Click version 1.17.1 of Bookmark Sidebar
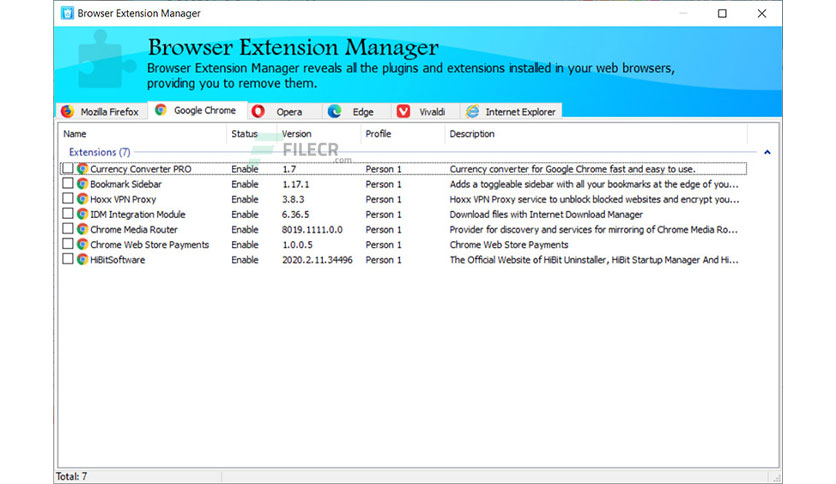The image size is (836, 484). (x=295, y=184)
